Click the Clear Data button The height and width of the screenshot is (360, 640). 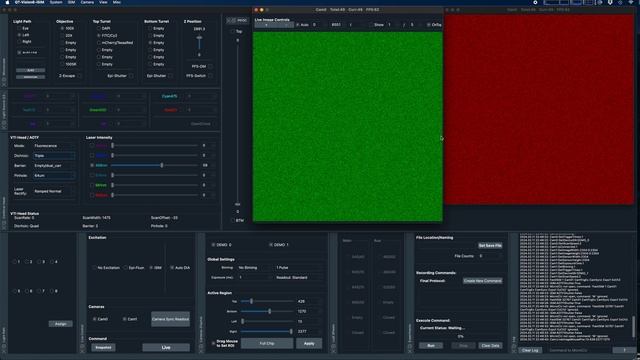(x=490, y=346)
